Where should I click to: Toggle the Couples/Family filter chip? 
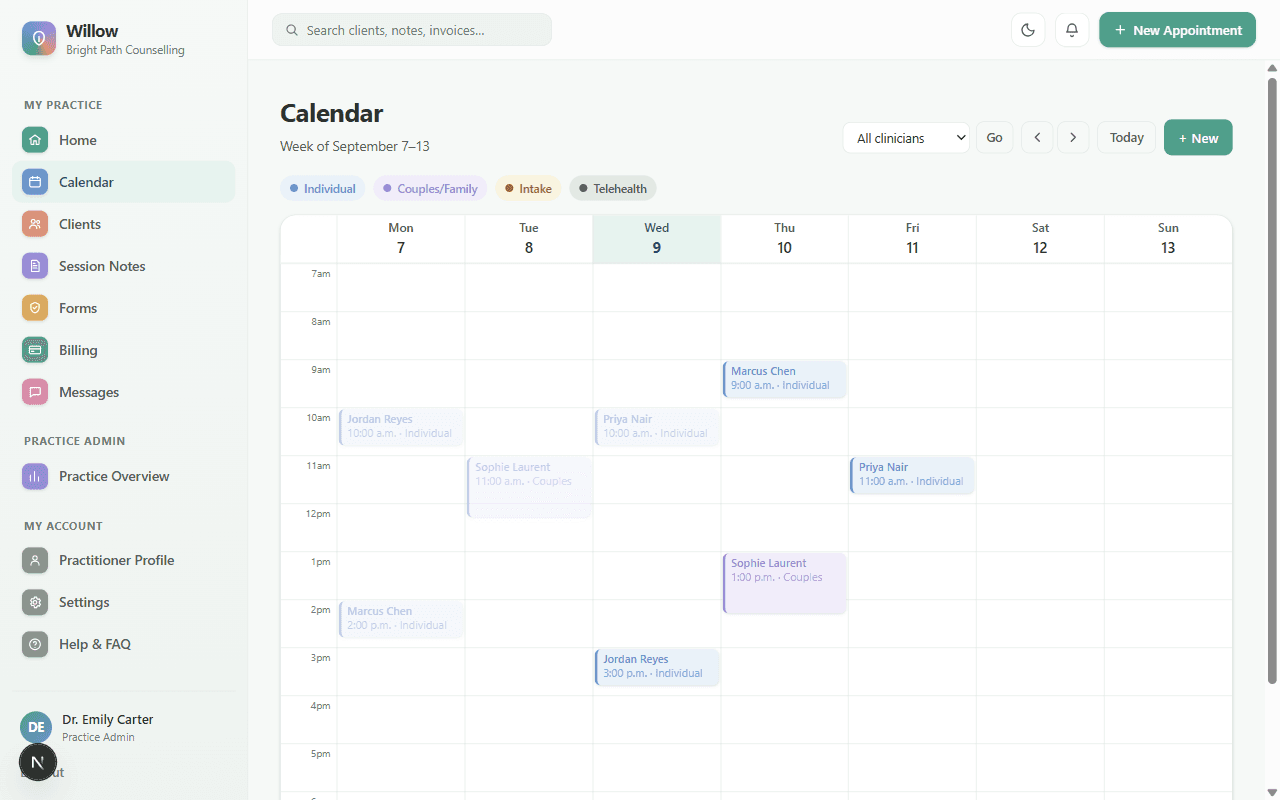click(430, 188)
